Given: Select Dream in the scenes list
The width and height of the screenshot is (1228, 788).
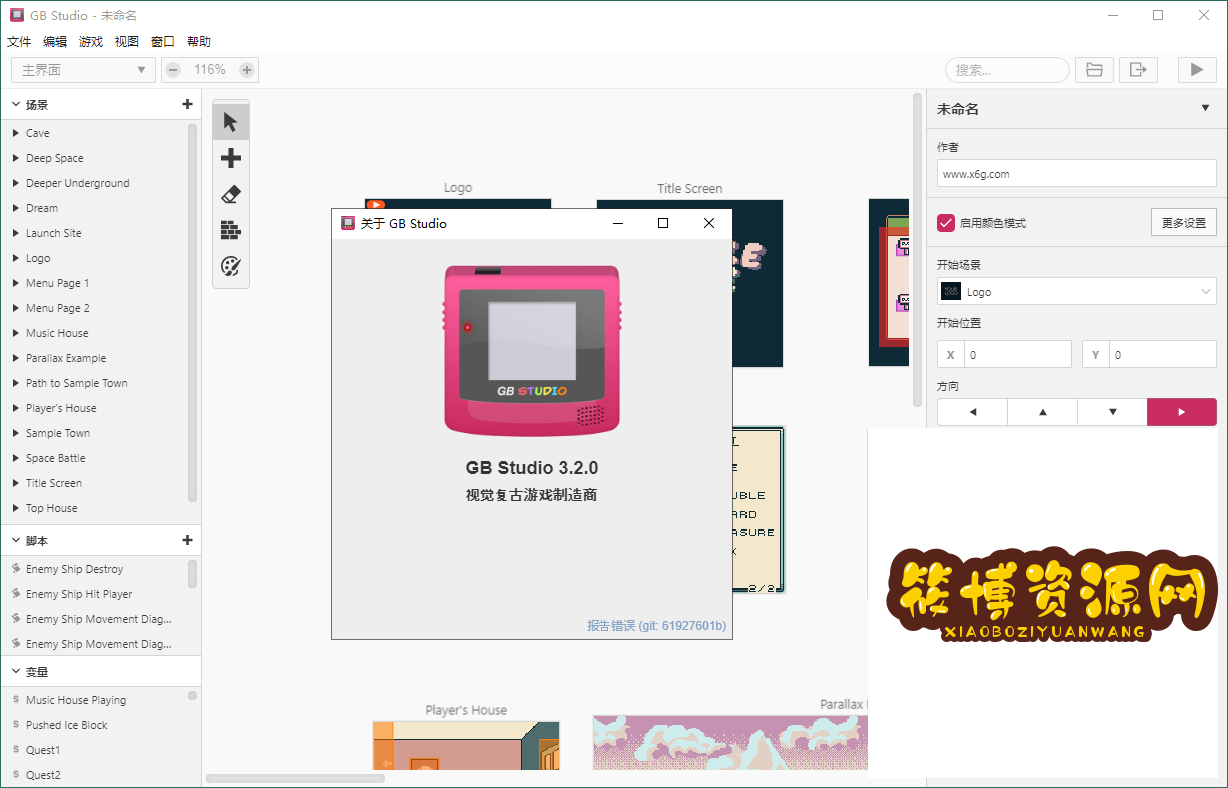Looking at the screenshot, I should click(x=42, y=208).
